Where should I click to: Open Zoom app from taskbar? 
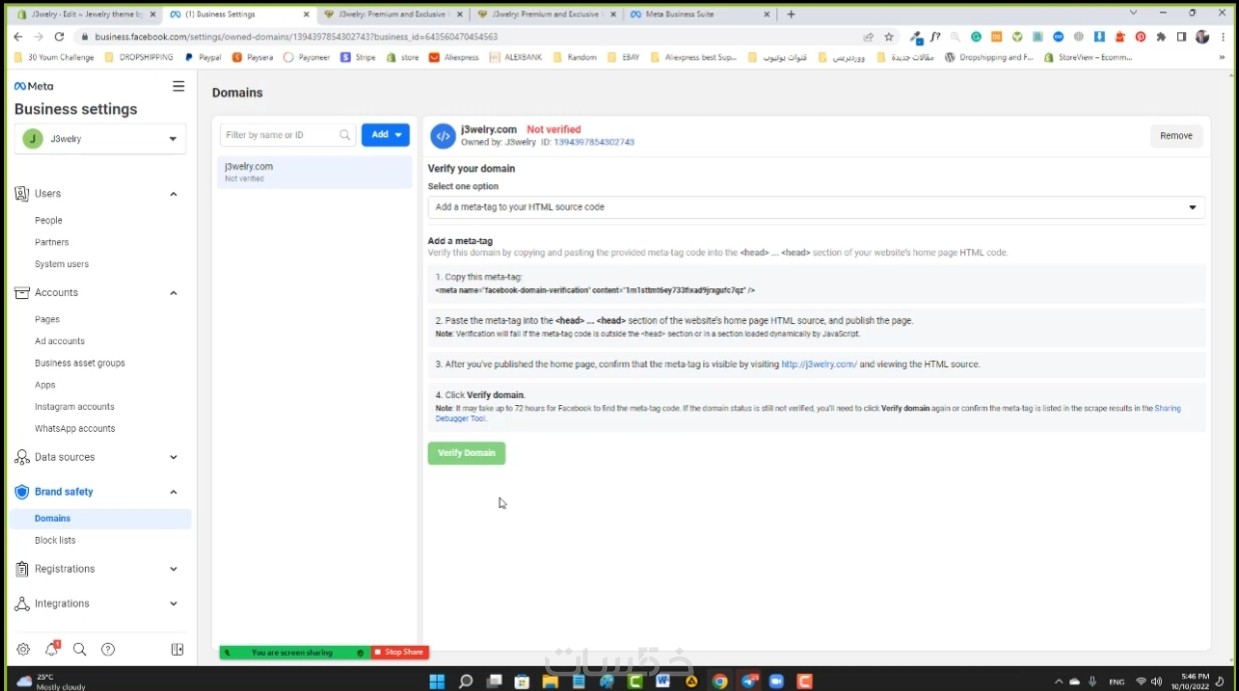[776, 681]
